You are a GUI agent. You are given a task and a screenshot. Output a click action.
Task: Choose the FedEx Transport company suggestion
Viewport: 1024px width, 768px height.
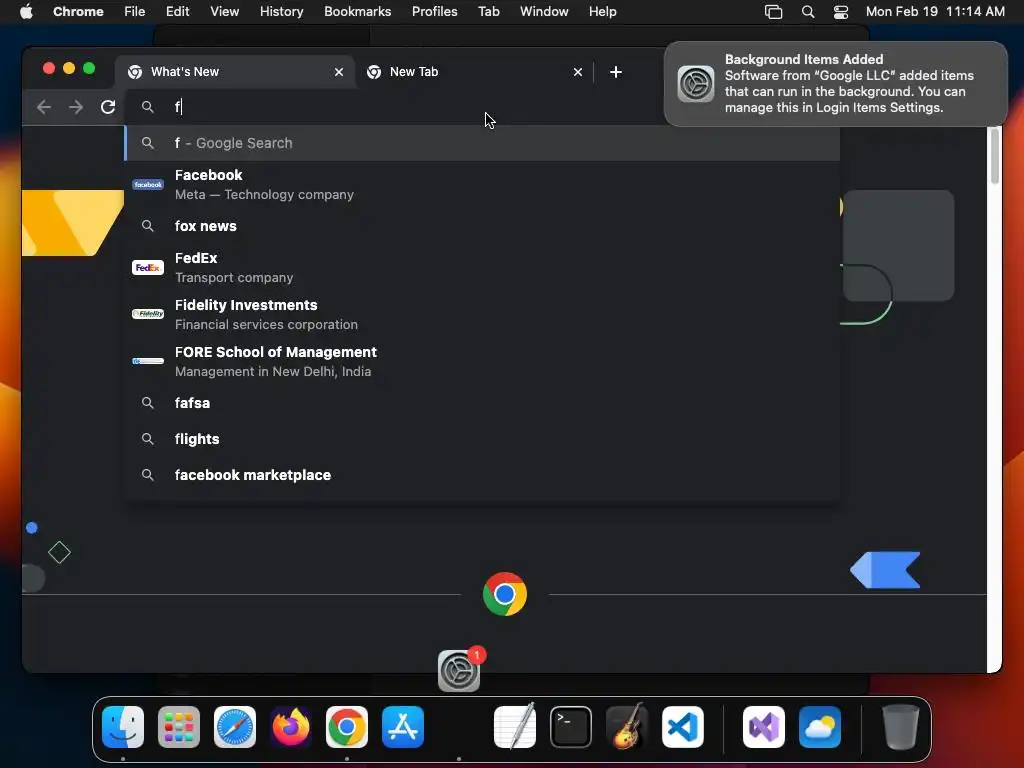tap(482, 268)
